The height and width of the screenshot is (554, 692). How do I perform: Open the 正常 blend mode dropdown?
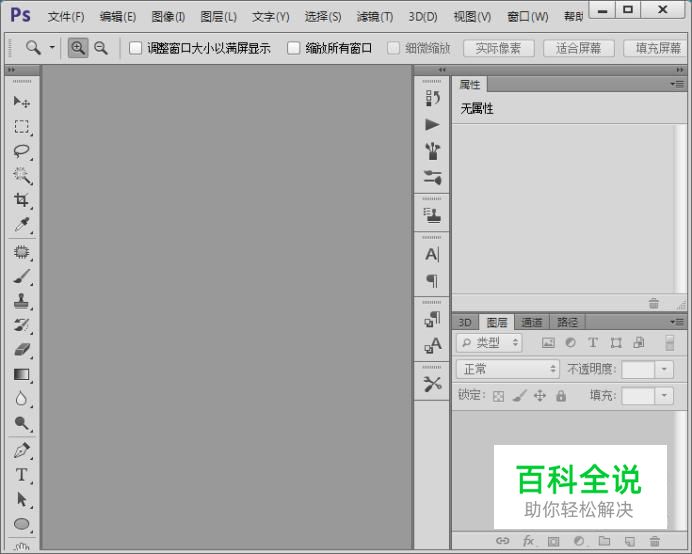[x=508, y=369]
